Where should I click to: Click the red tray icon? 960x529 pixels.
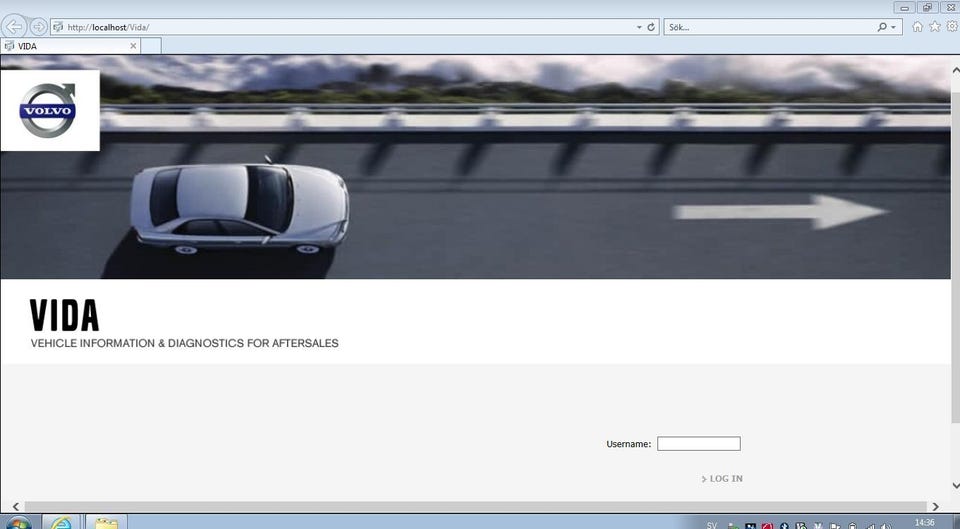click(767, 526)
